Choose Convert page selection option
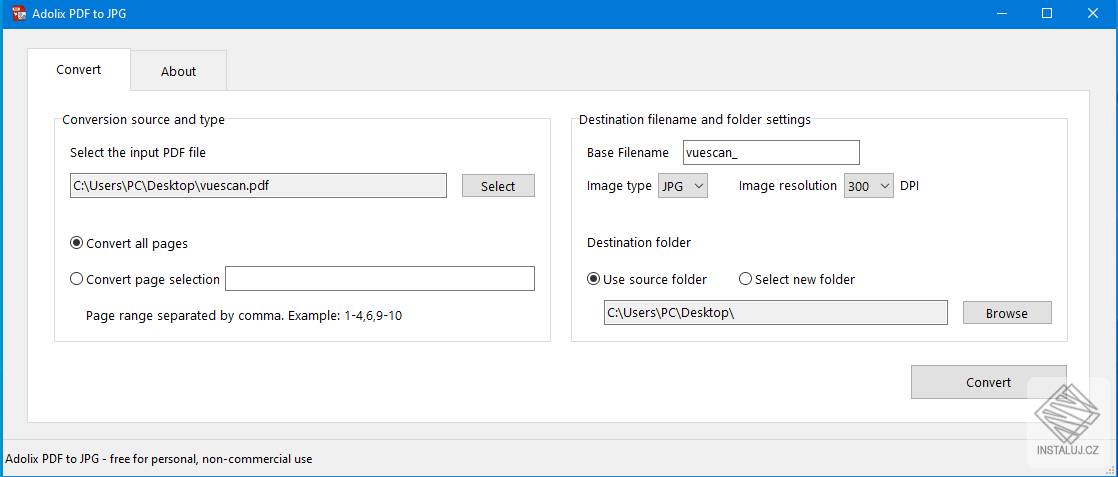 (x=145, y=279)
